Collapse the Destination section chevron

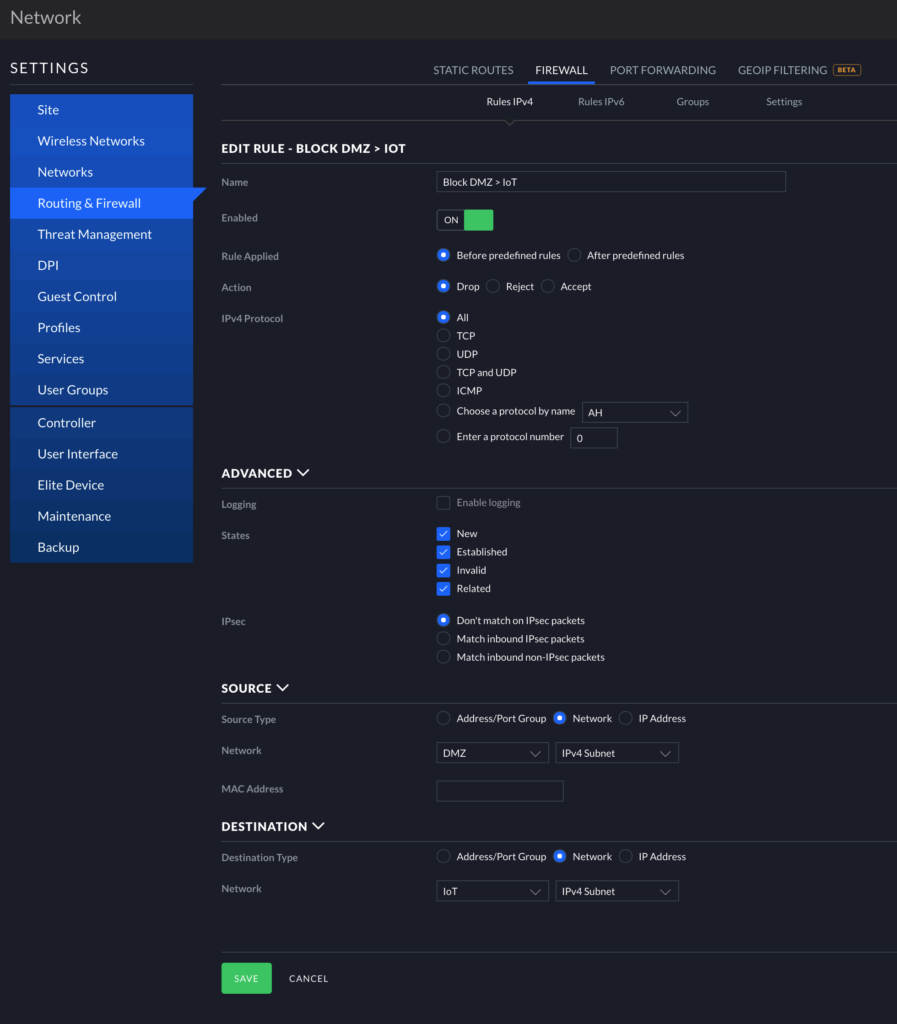click(318, 826)
